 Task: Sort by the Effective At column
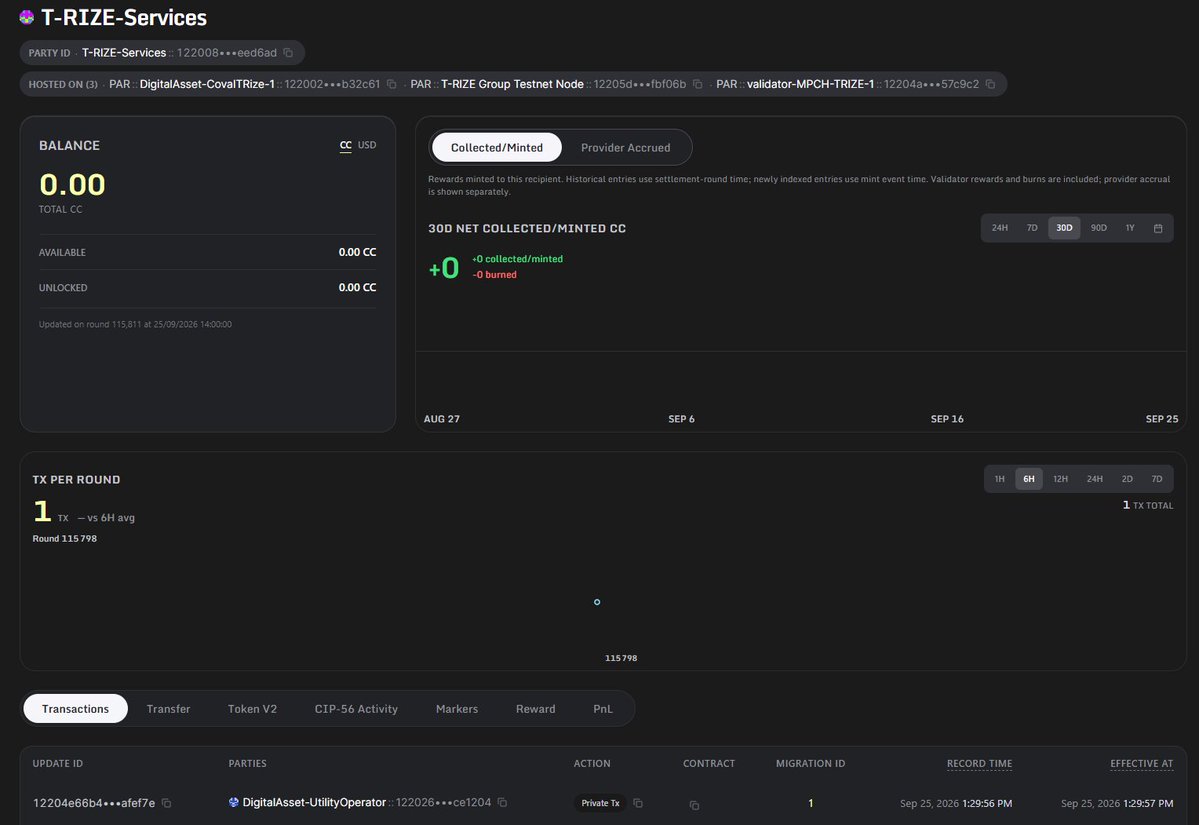(x=1142, y=763)
